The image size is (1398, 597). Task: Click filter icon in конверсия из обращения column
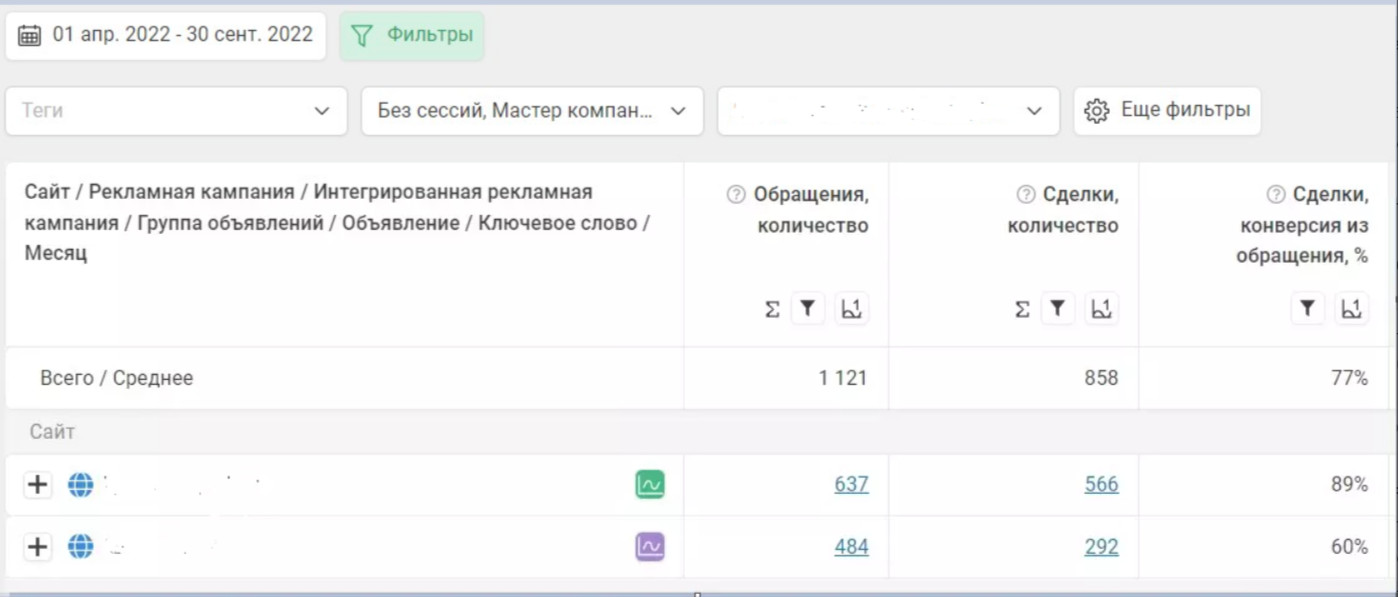point(1308,309)
